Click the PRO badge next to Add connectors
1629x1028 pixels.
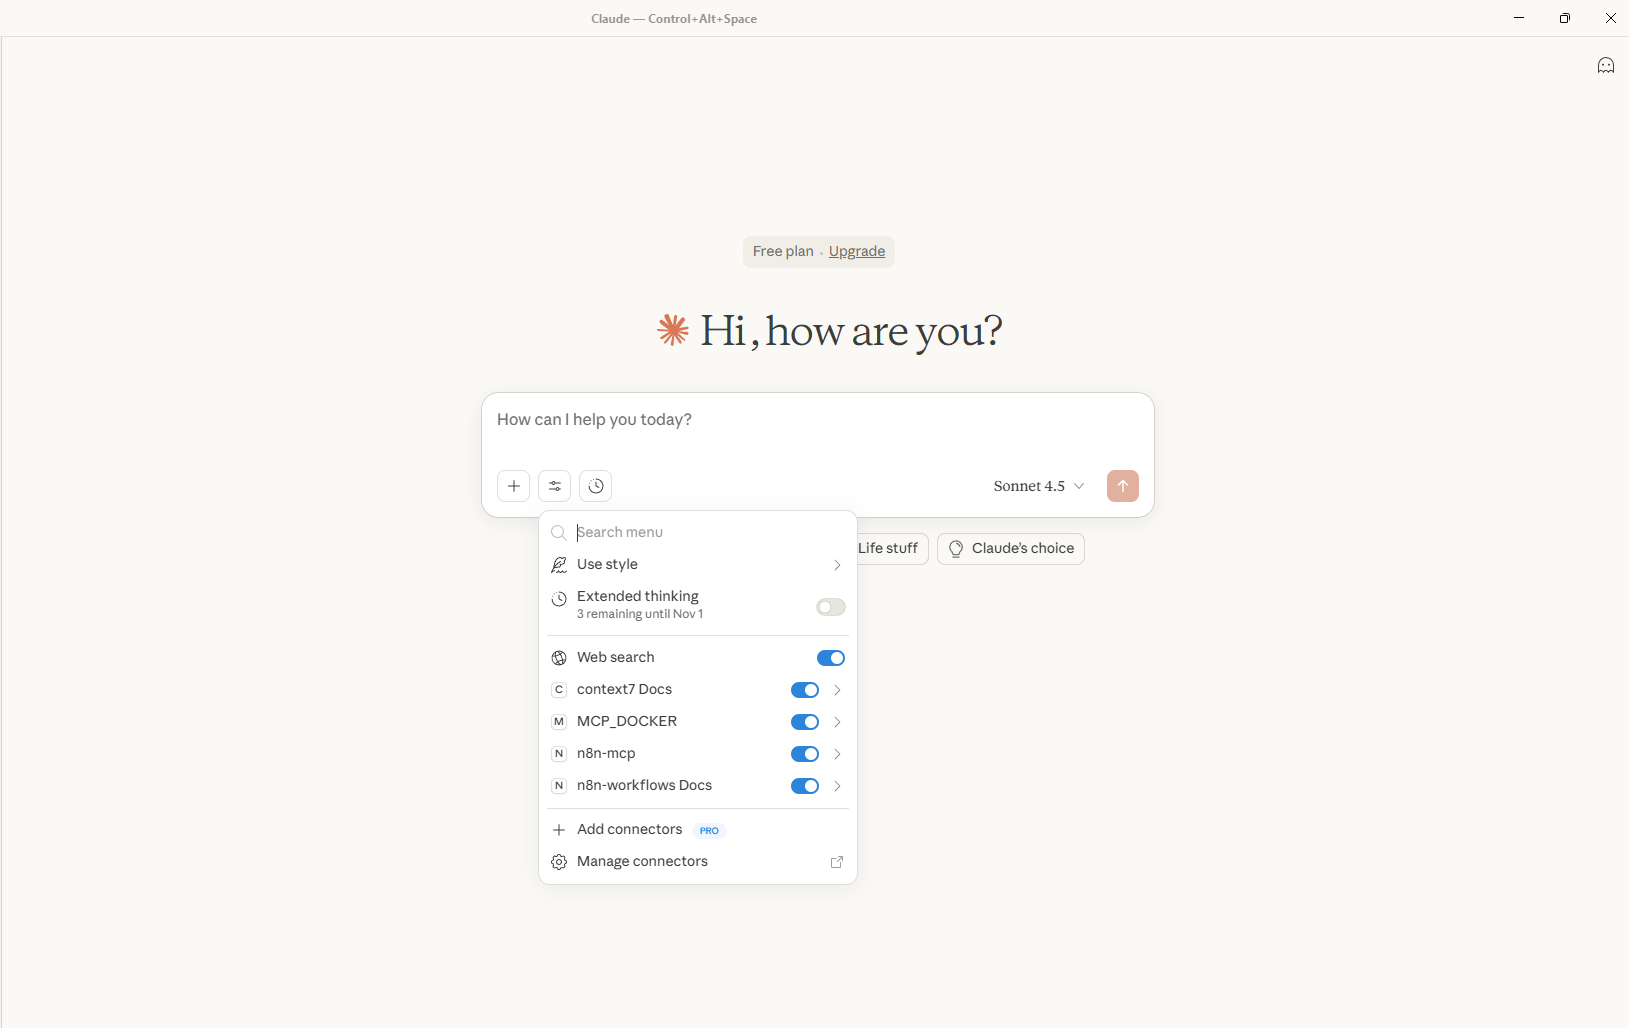point(709,831)
